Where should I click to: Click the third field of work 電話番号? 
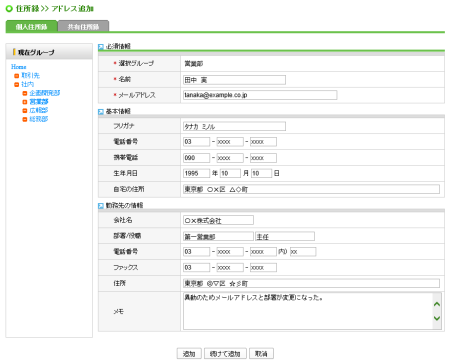[x=263, y=252]
